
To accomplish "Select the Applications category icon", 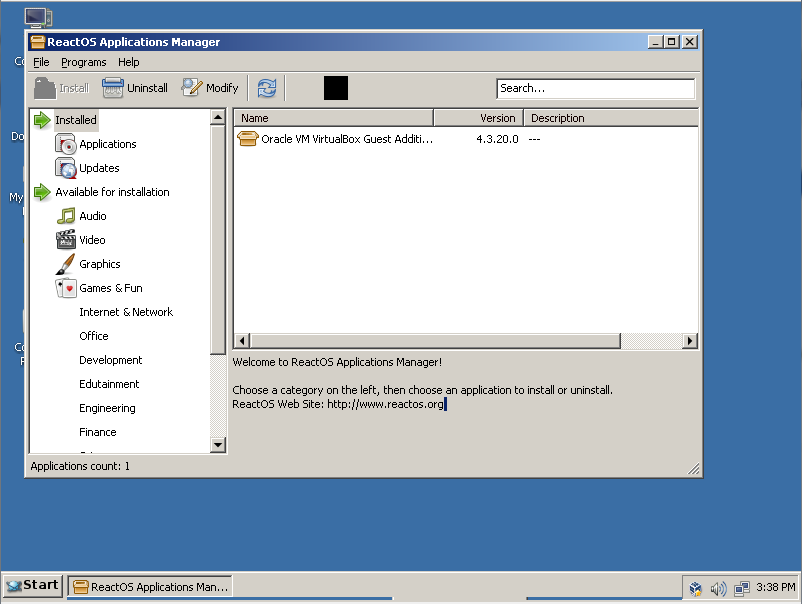I will point(65,144).
